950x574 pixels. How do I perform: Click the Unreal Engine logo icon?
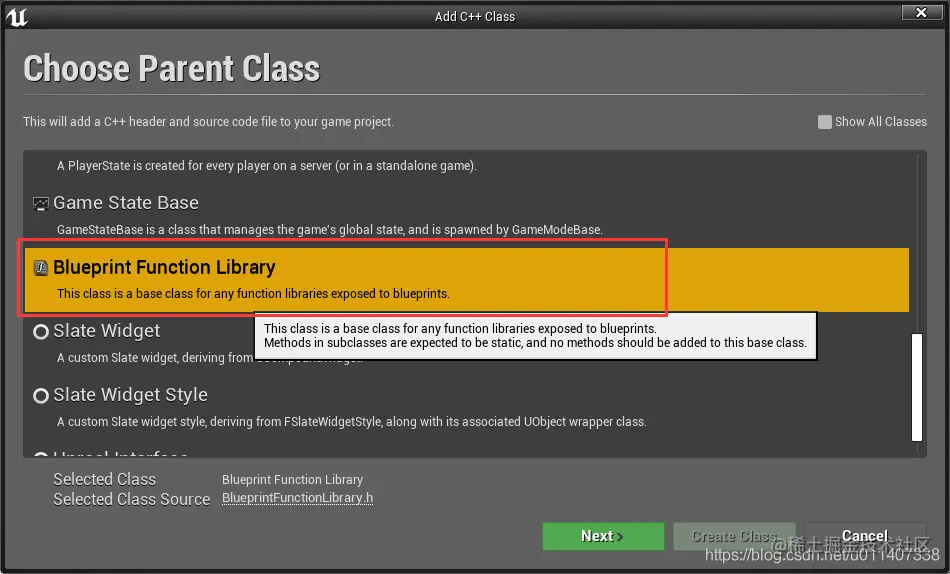[x=17, y=16]
